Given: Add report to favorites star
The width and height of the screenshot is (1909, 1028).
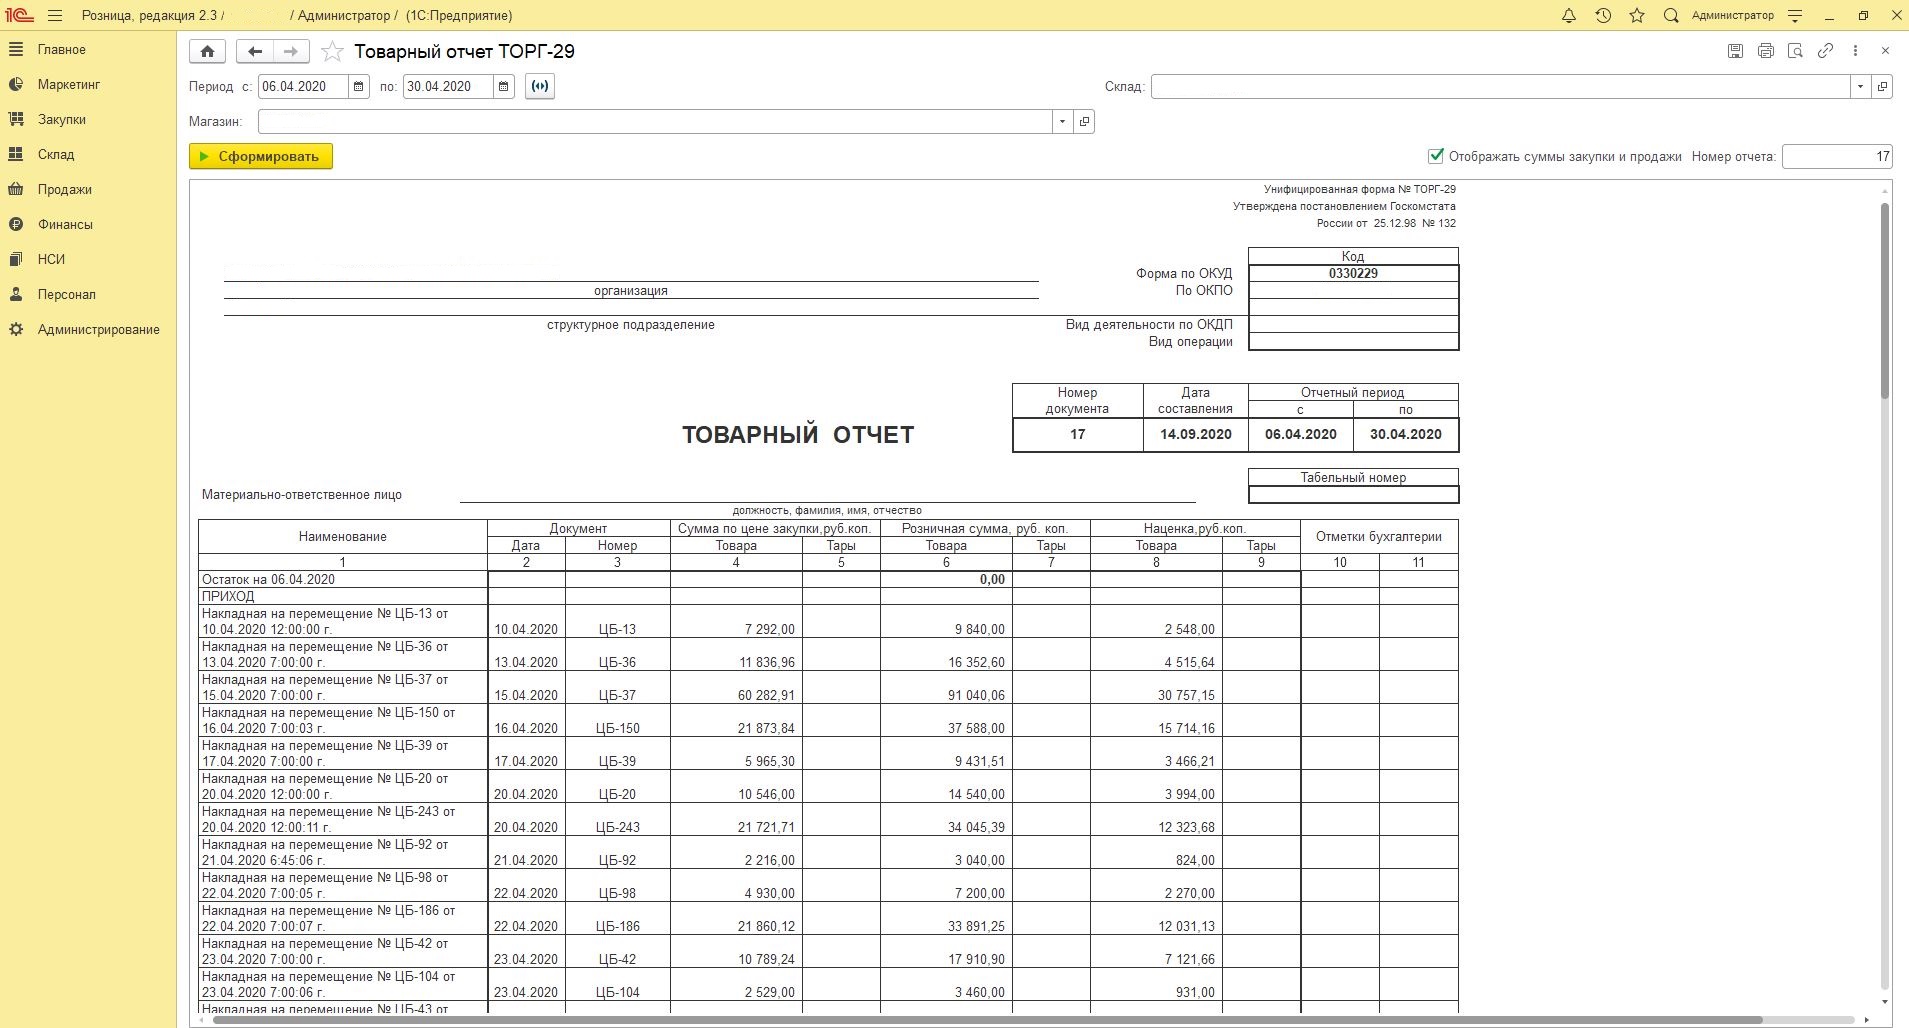Looking at the screenshot, I should 332,52.
